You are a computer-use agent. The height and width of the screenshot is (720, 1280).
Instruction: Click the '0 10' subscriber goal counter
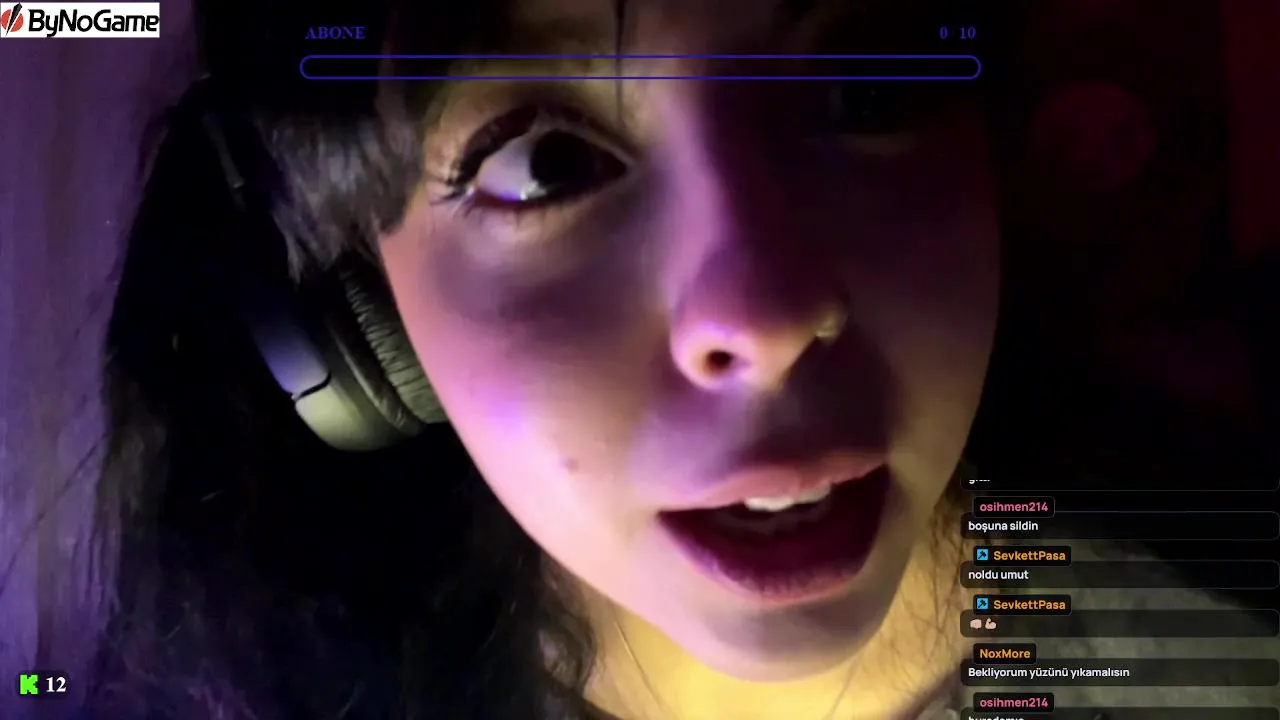tap(957, 33)
